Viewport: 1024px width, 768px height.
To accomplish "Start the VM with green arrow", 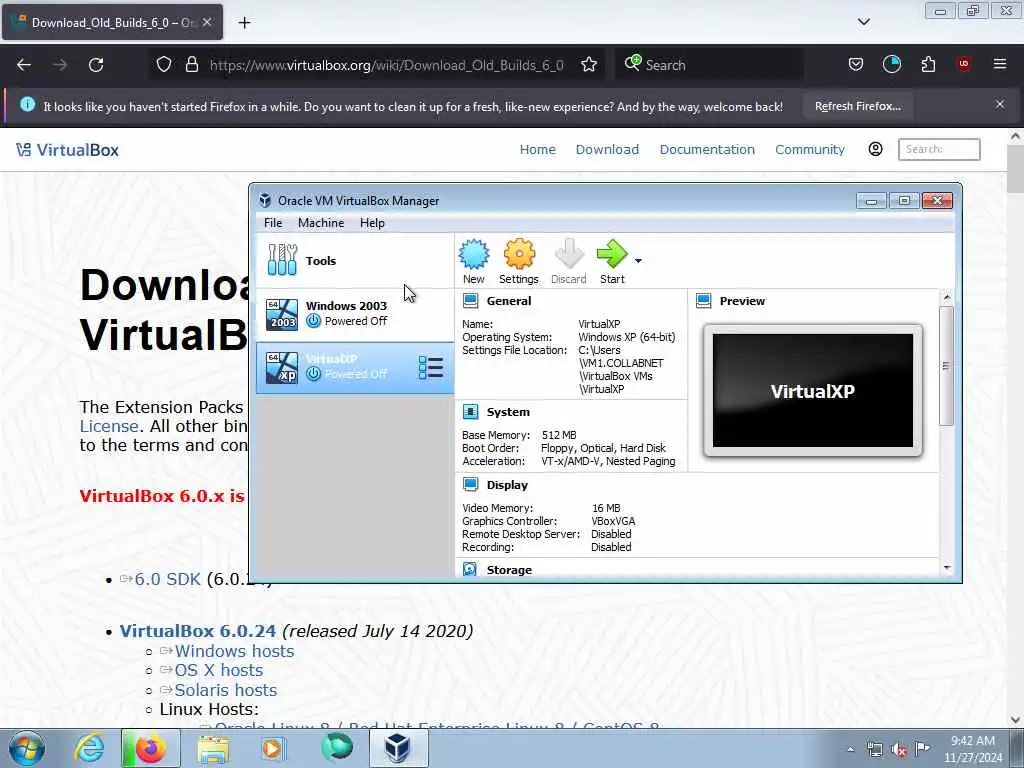I will [612, 261].
